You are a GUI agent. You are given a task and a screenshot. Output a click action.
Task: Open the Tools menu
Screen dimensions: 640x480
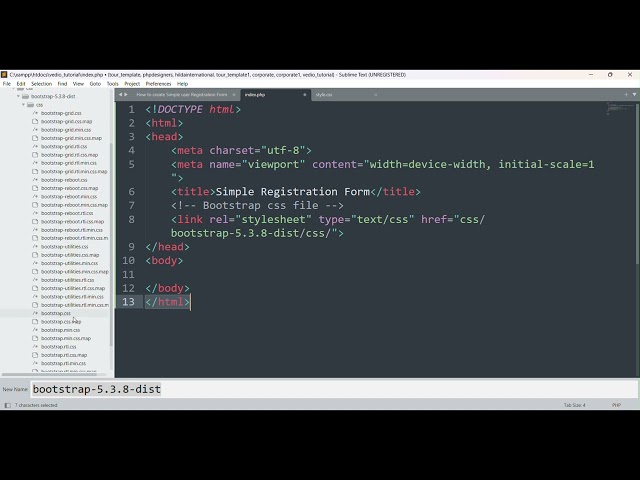pos(112,84)
